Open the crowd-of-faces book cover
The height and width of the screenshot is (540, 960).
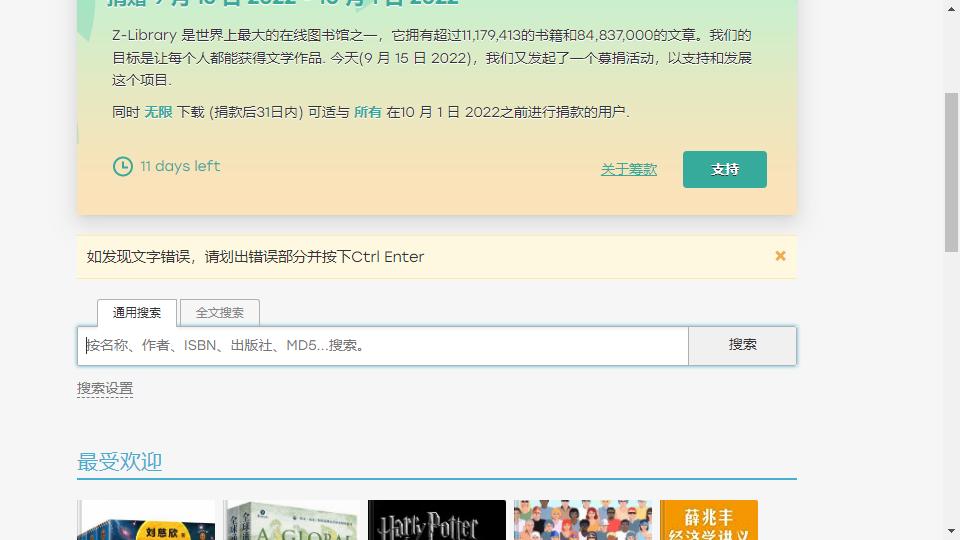point(583,520)
